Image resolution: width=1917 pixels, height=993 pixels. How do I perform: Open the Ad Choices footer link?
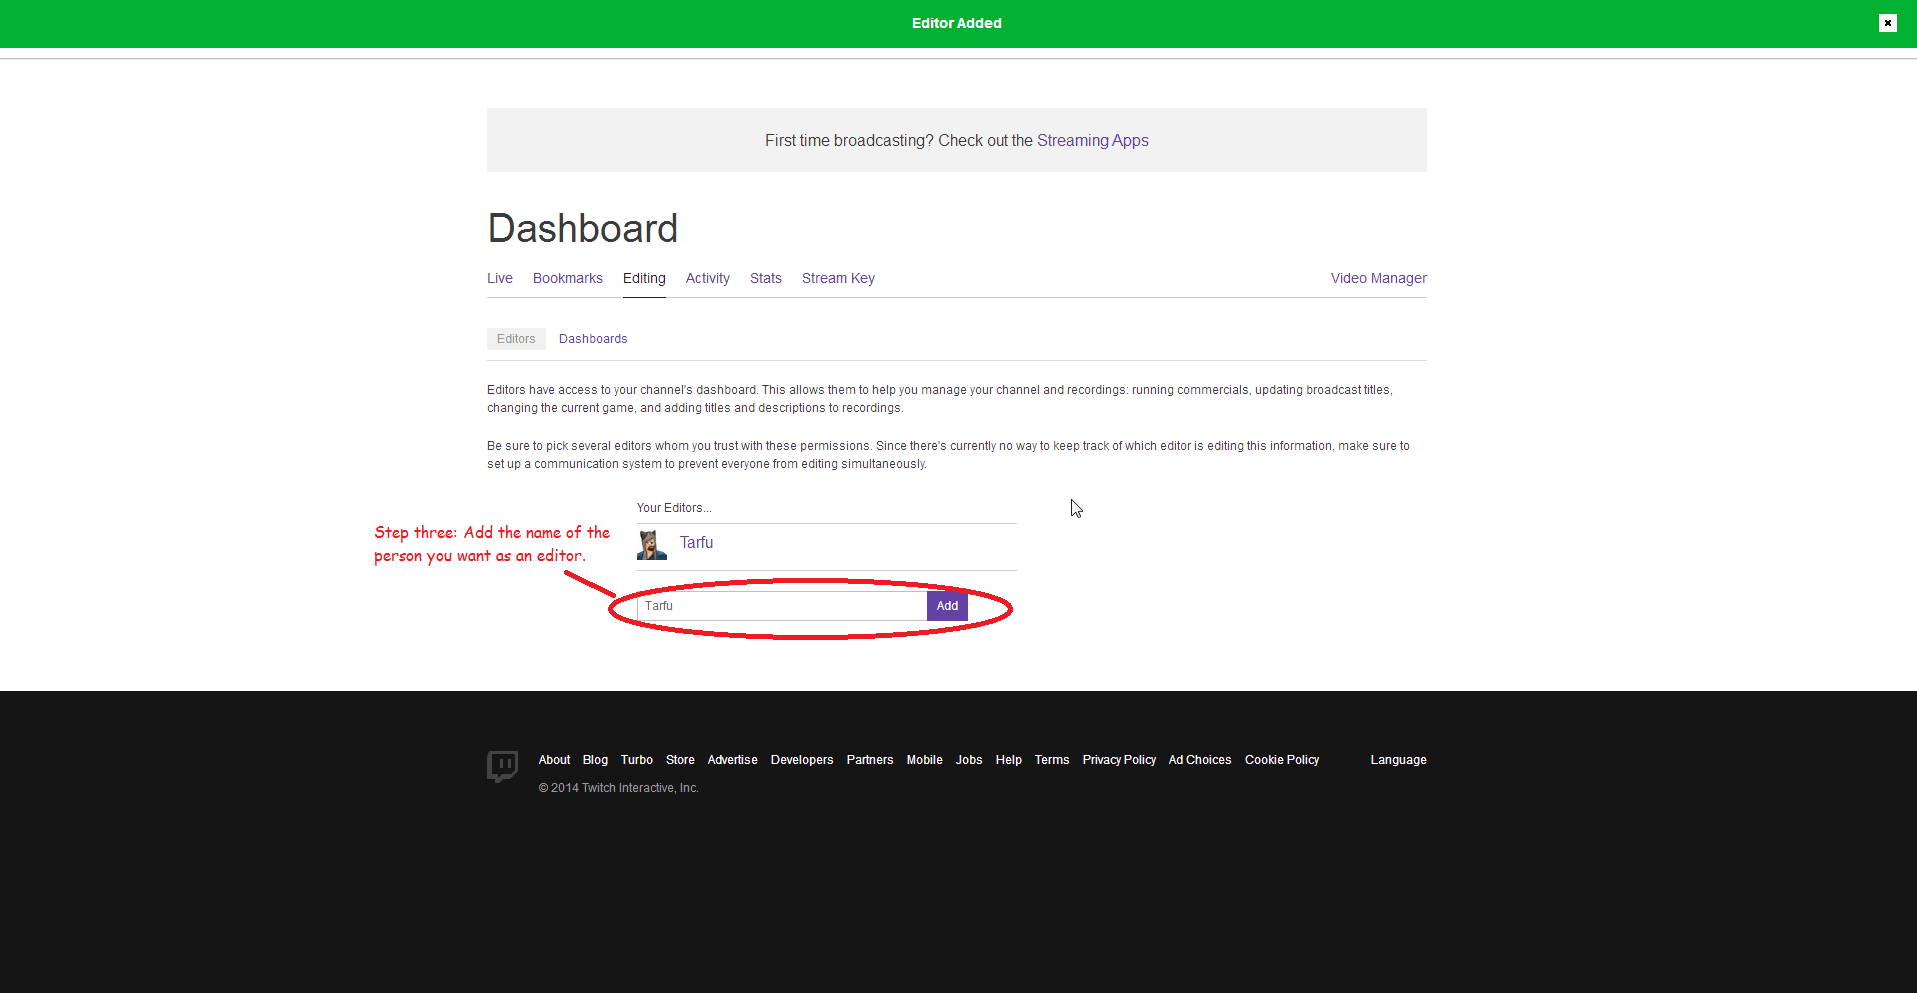[x=1199, y=760]
